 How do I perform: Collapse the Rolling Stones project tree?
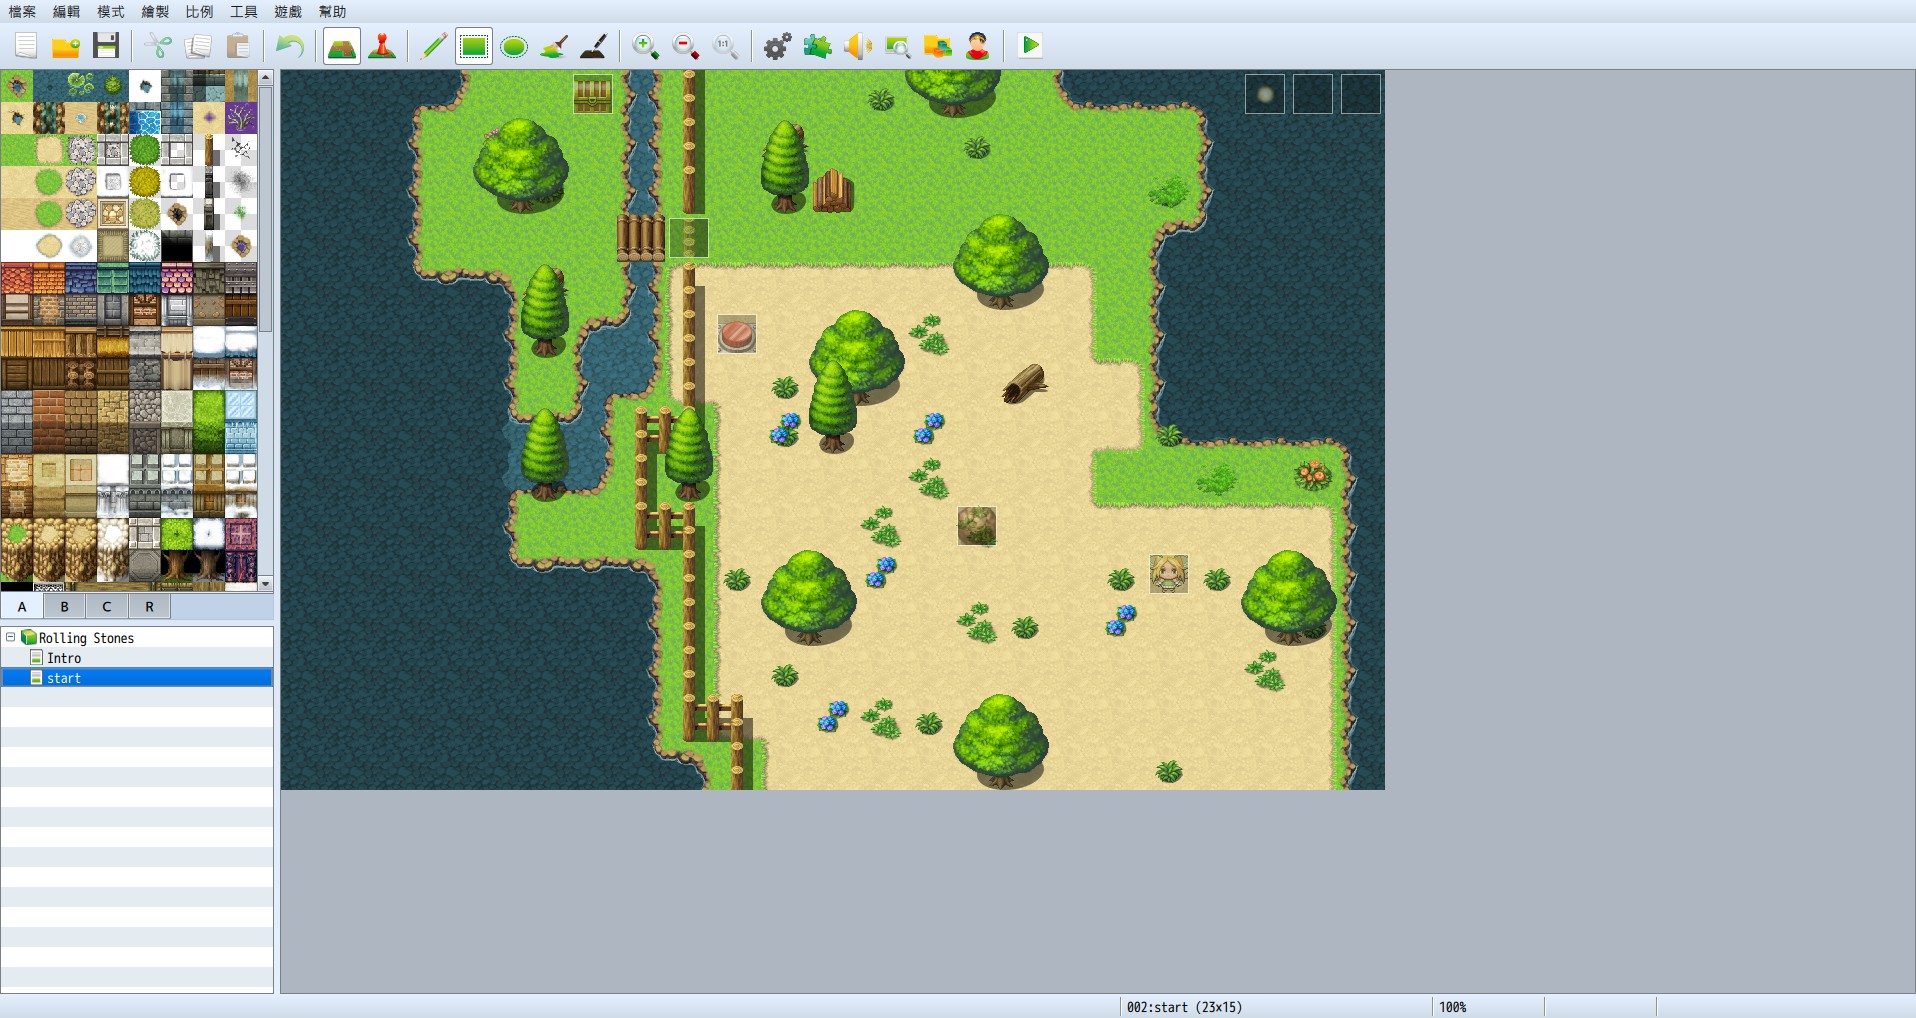click(x=10, y=637)
